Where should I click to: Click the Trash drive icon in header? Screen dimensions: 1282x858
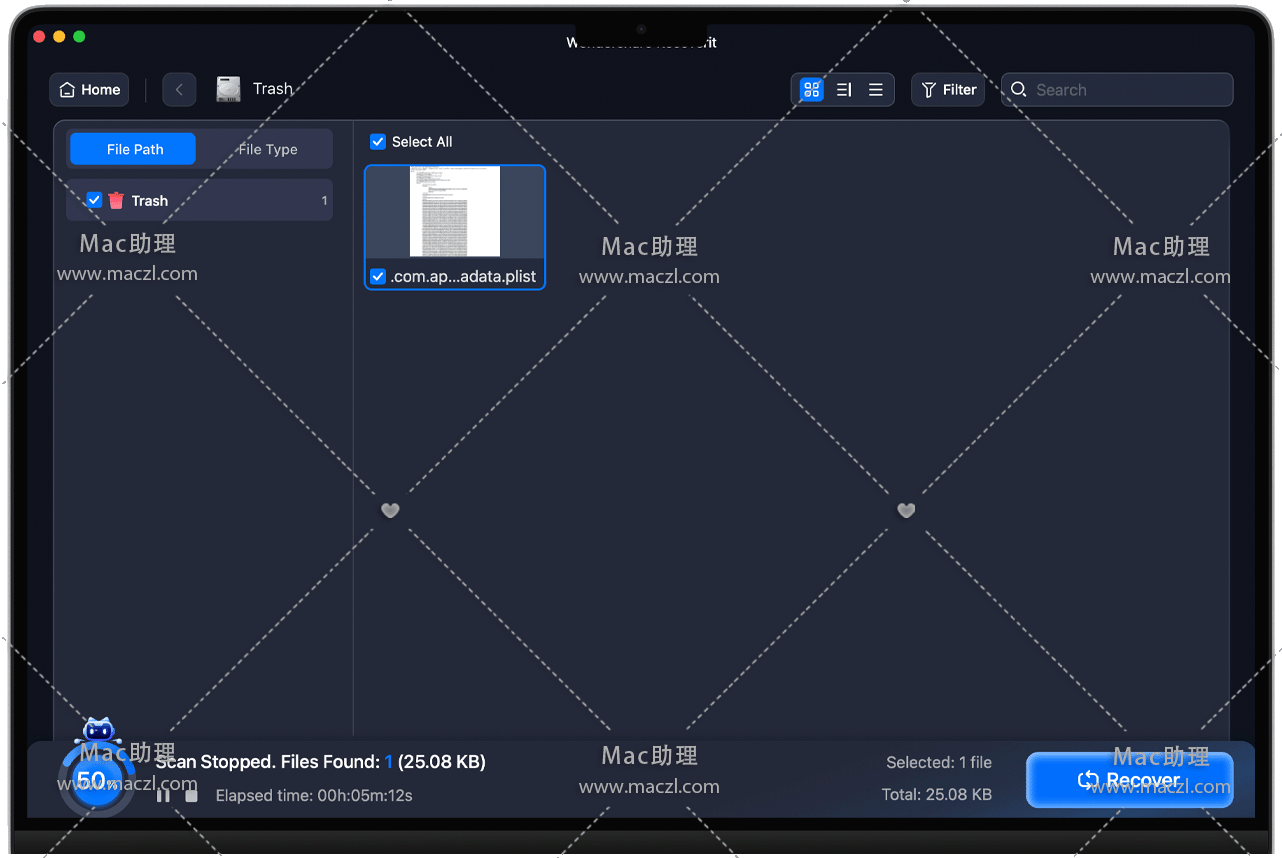(229, 89)
